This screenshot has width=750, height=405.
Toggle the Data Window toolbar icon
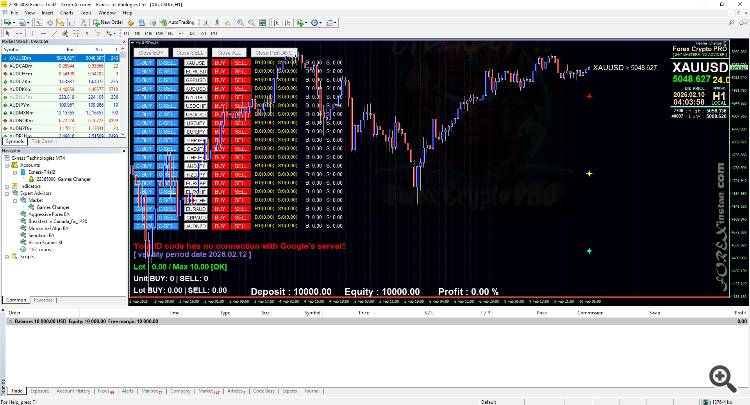[x=50, y=22]
